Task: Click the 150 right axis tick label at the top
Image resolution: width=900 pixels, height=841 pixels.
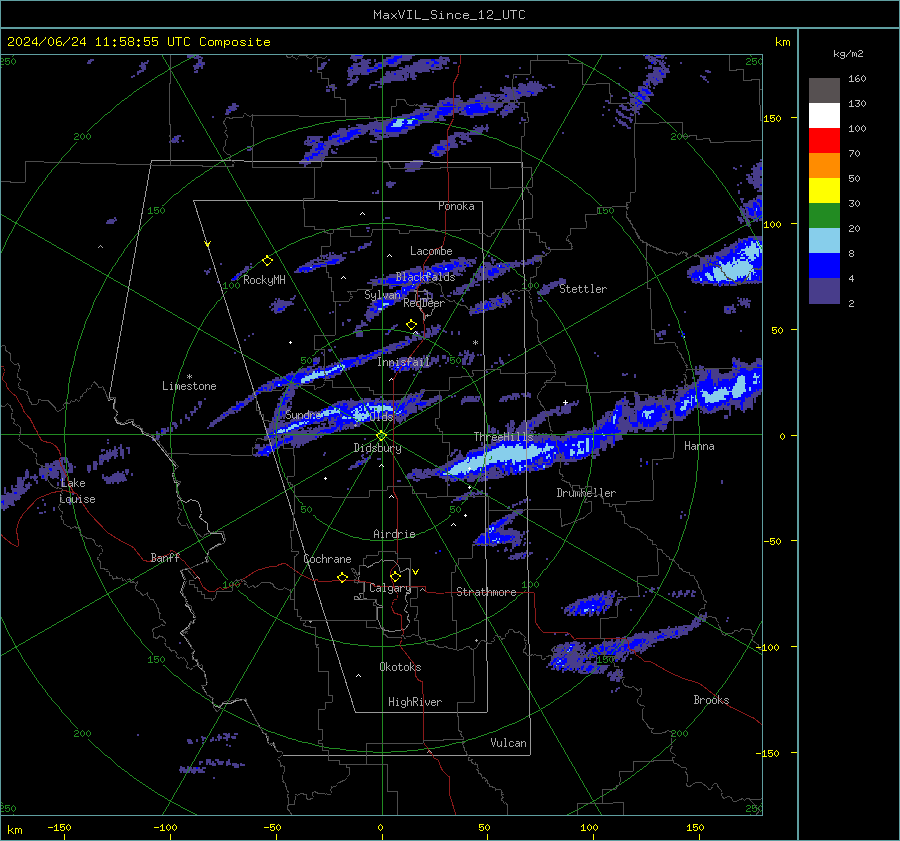Action: coord(772,118)
